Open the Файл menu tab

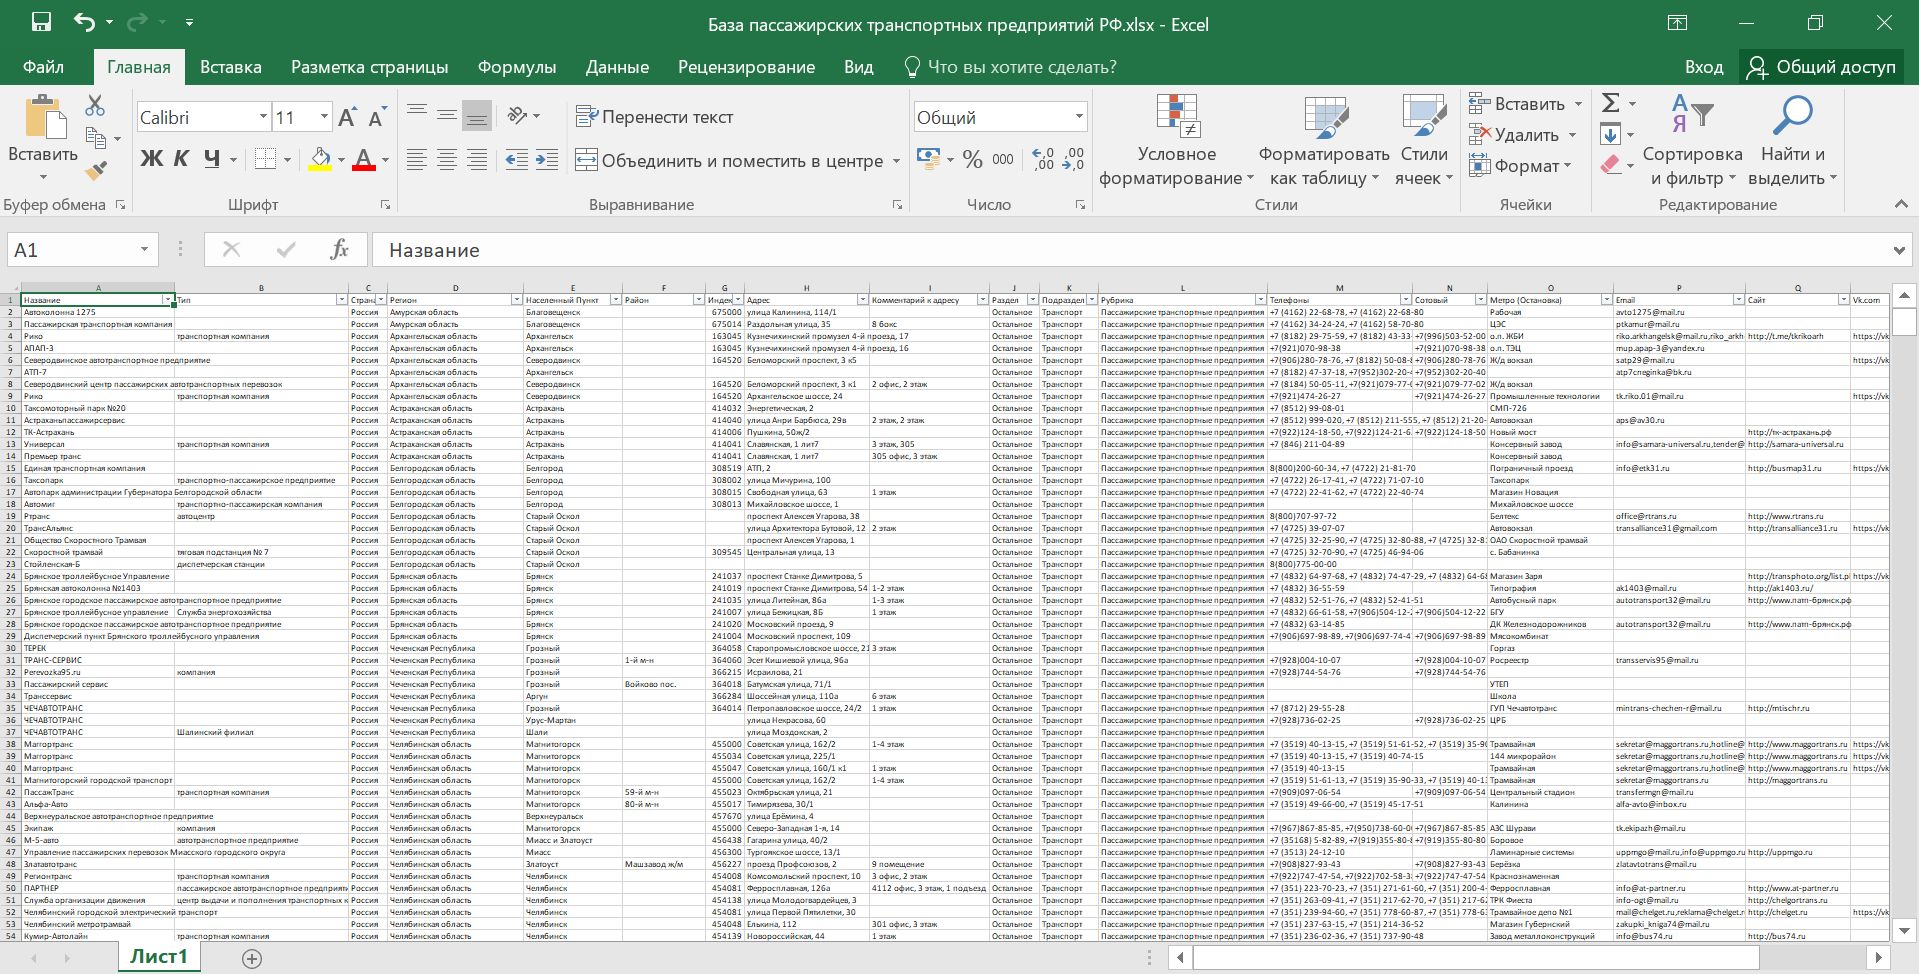(x=43, y=67)
